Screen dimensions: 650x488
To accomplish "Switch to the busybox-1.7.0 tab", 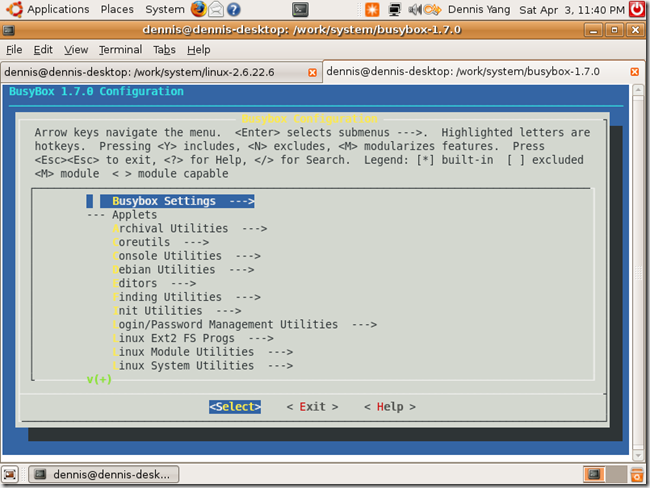I will (483, 72).
